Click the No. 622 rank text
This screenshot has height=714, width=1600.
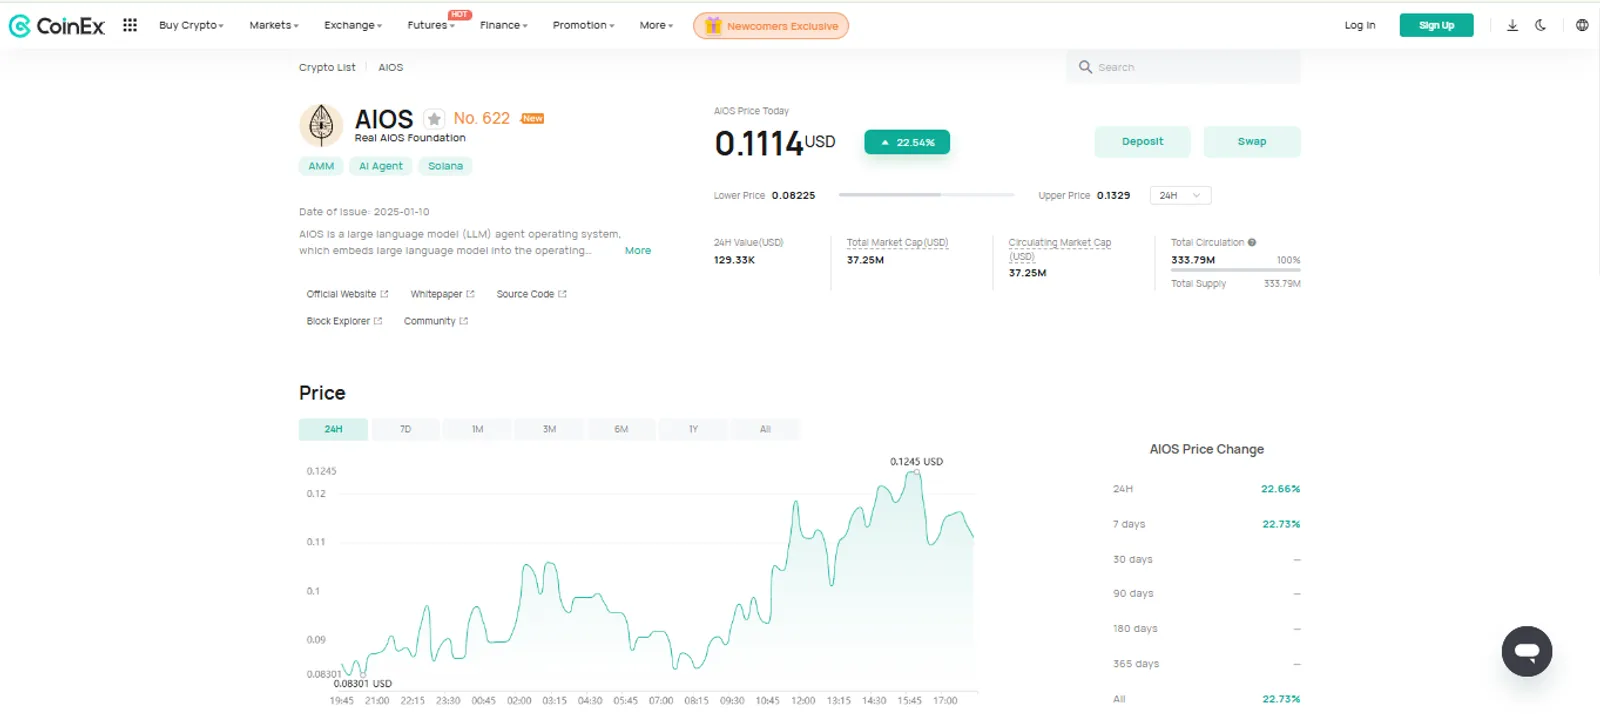tap(481, 118)
